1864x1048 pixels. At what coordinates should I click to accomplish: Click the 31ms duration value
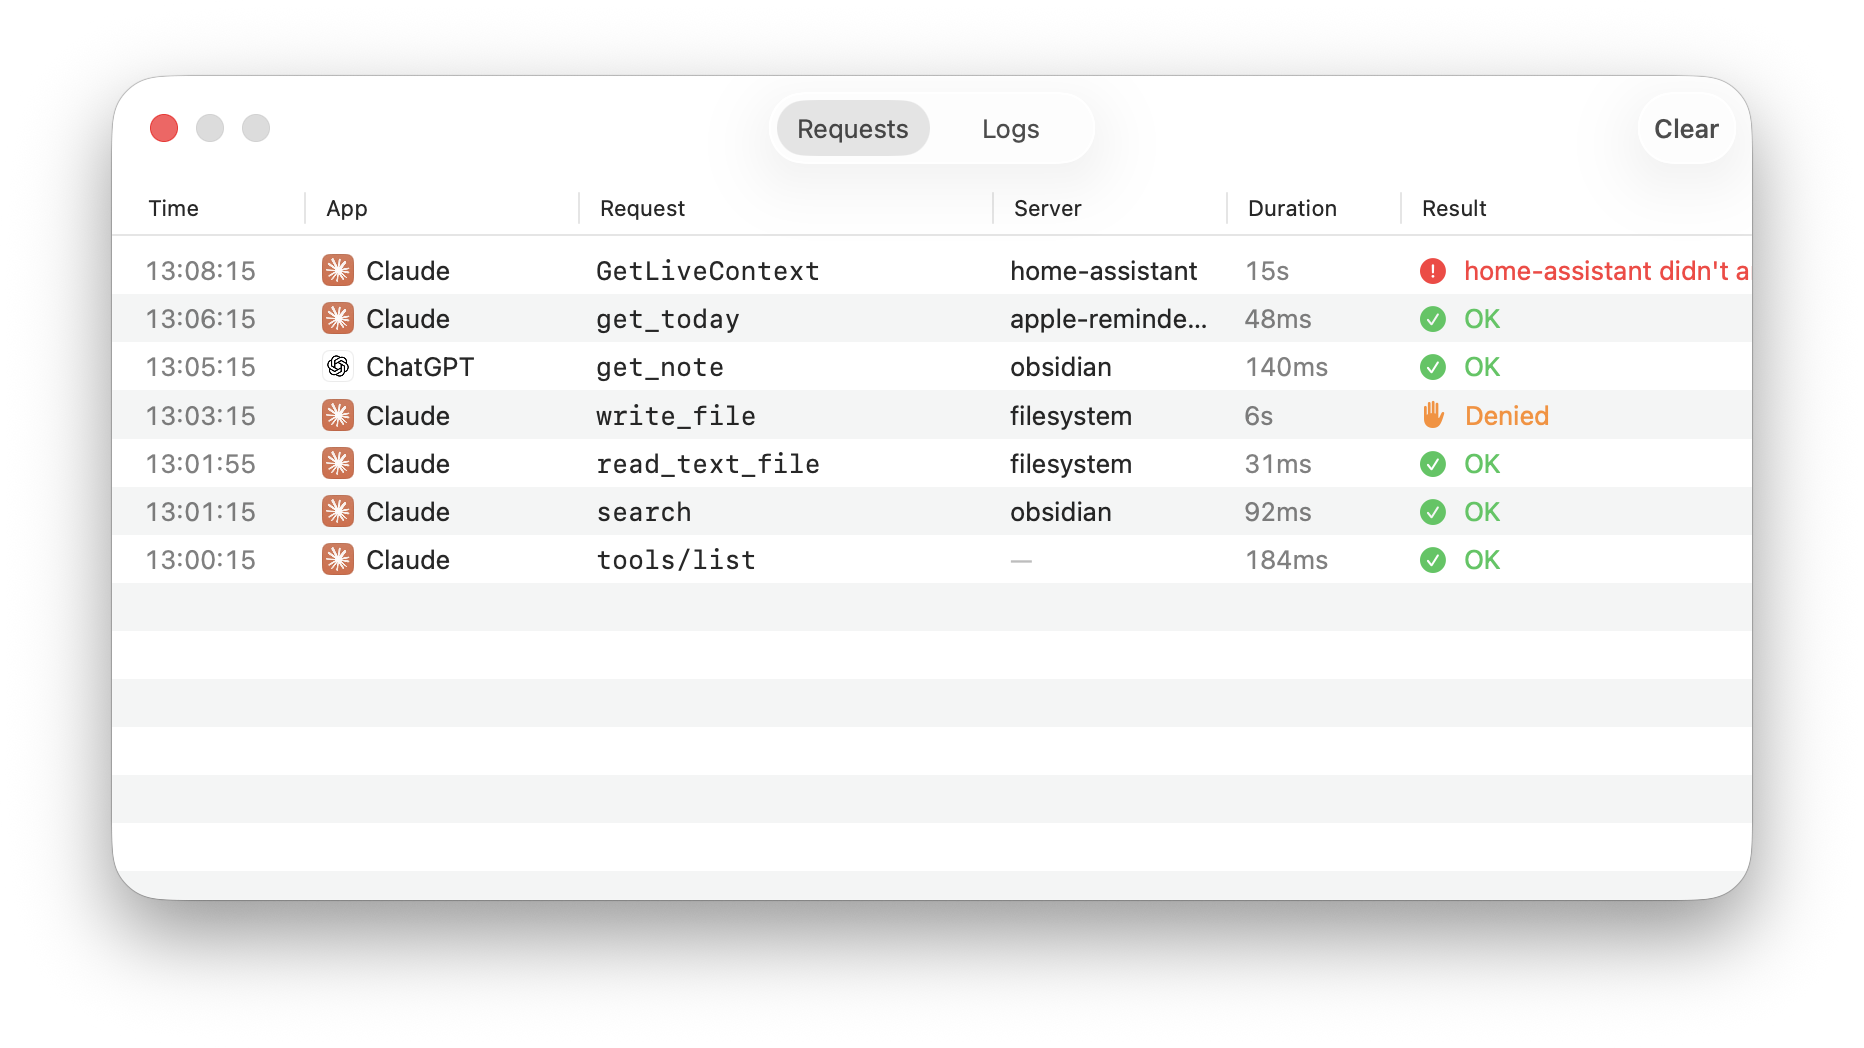click(x=1278, y=464)
